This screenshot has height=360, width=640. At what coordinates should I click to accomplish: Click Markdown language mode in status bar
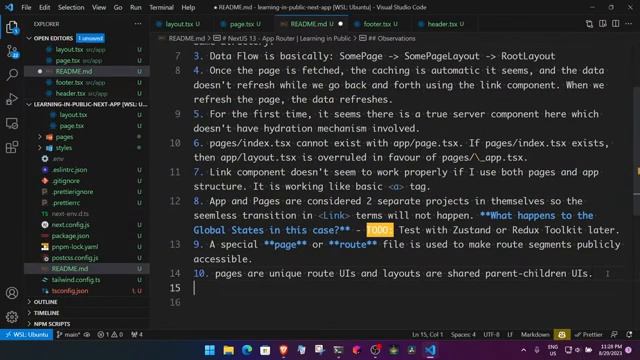coord(535,335)
